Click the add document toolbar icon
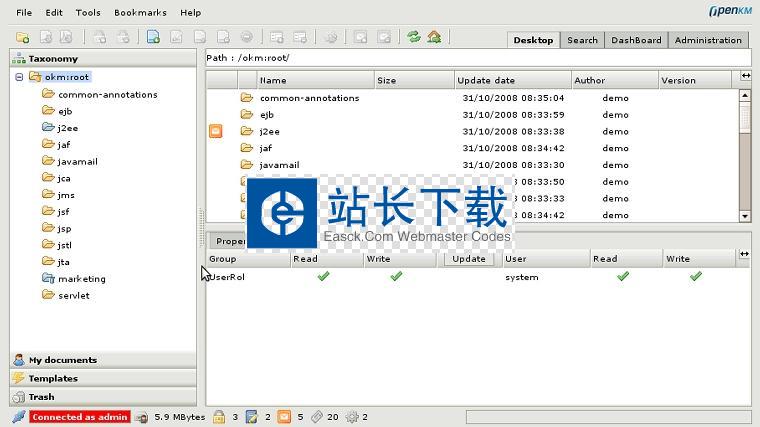The image size is (760, 427). 153,37
